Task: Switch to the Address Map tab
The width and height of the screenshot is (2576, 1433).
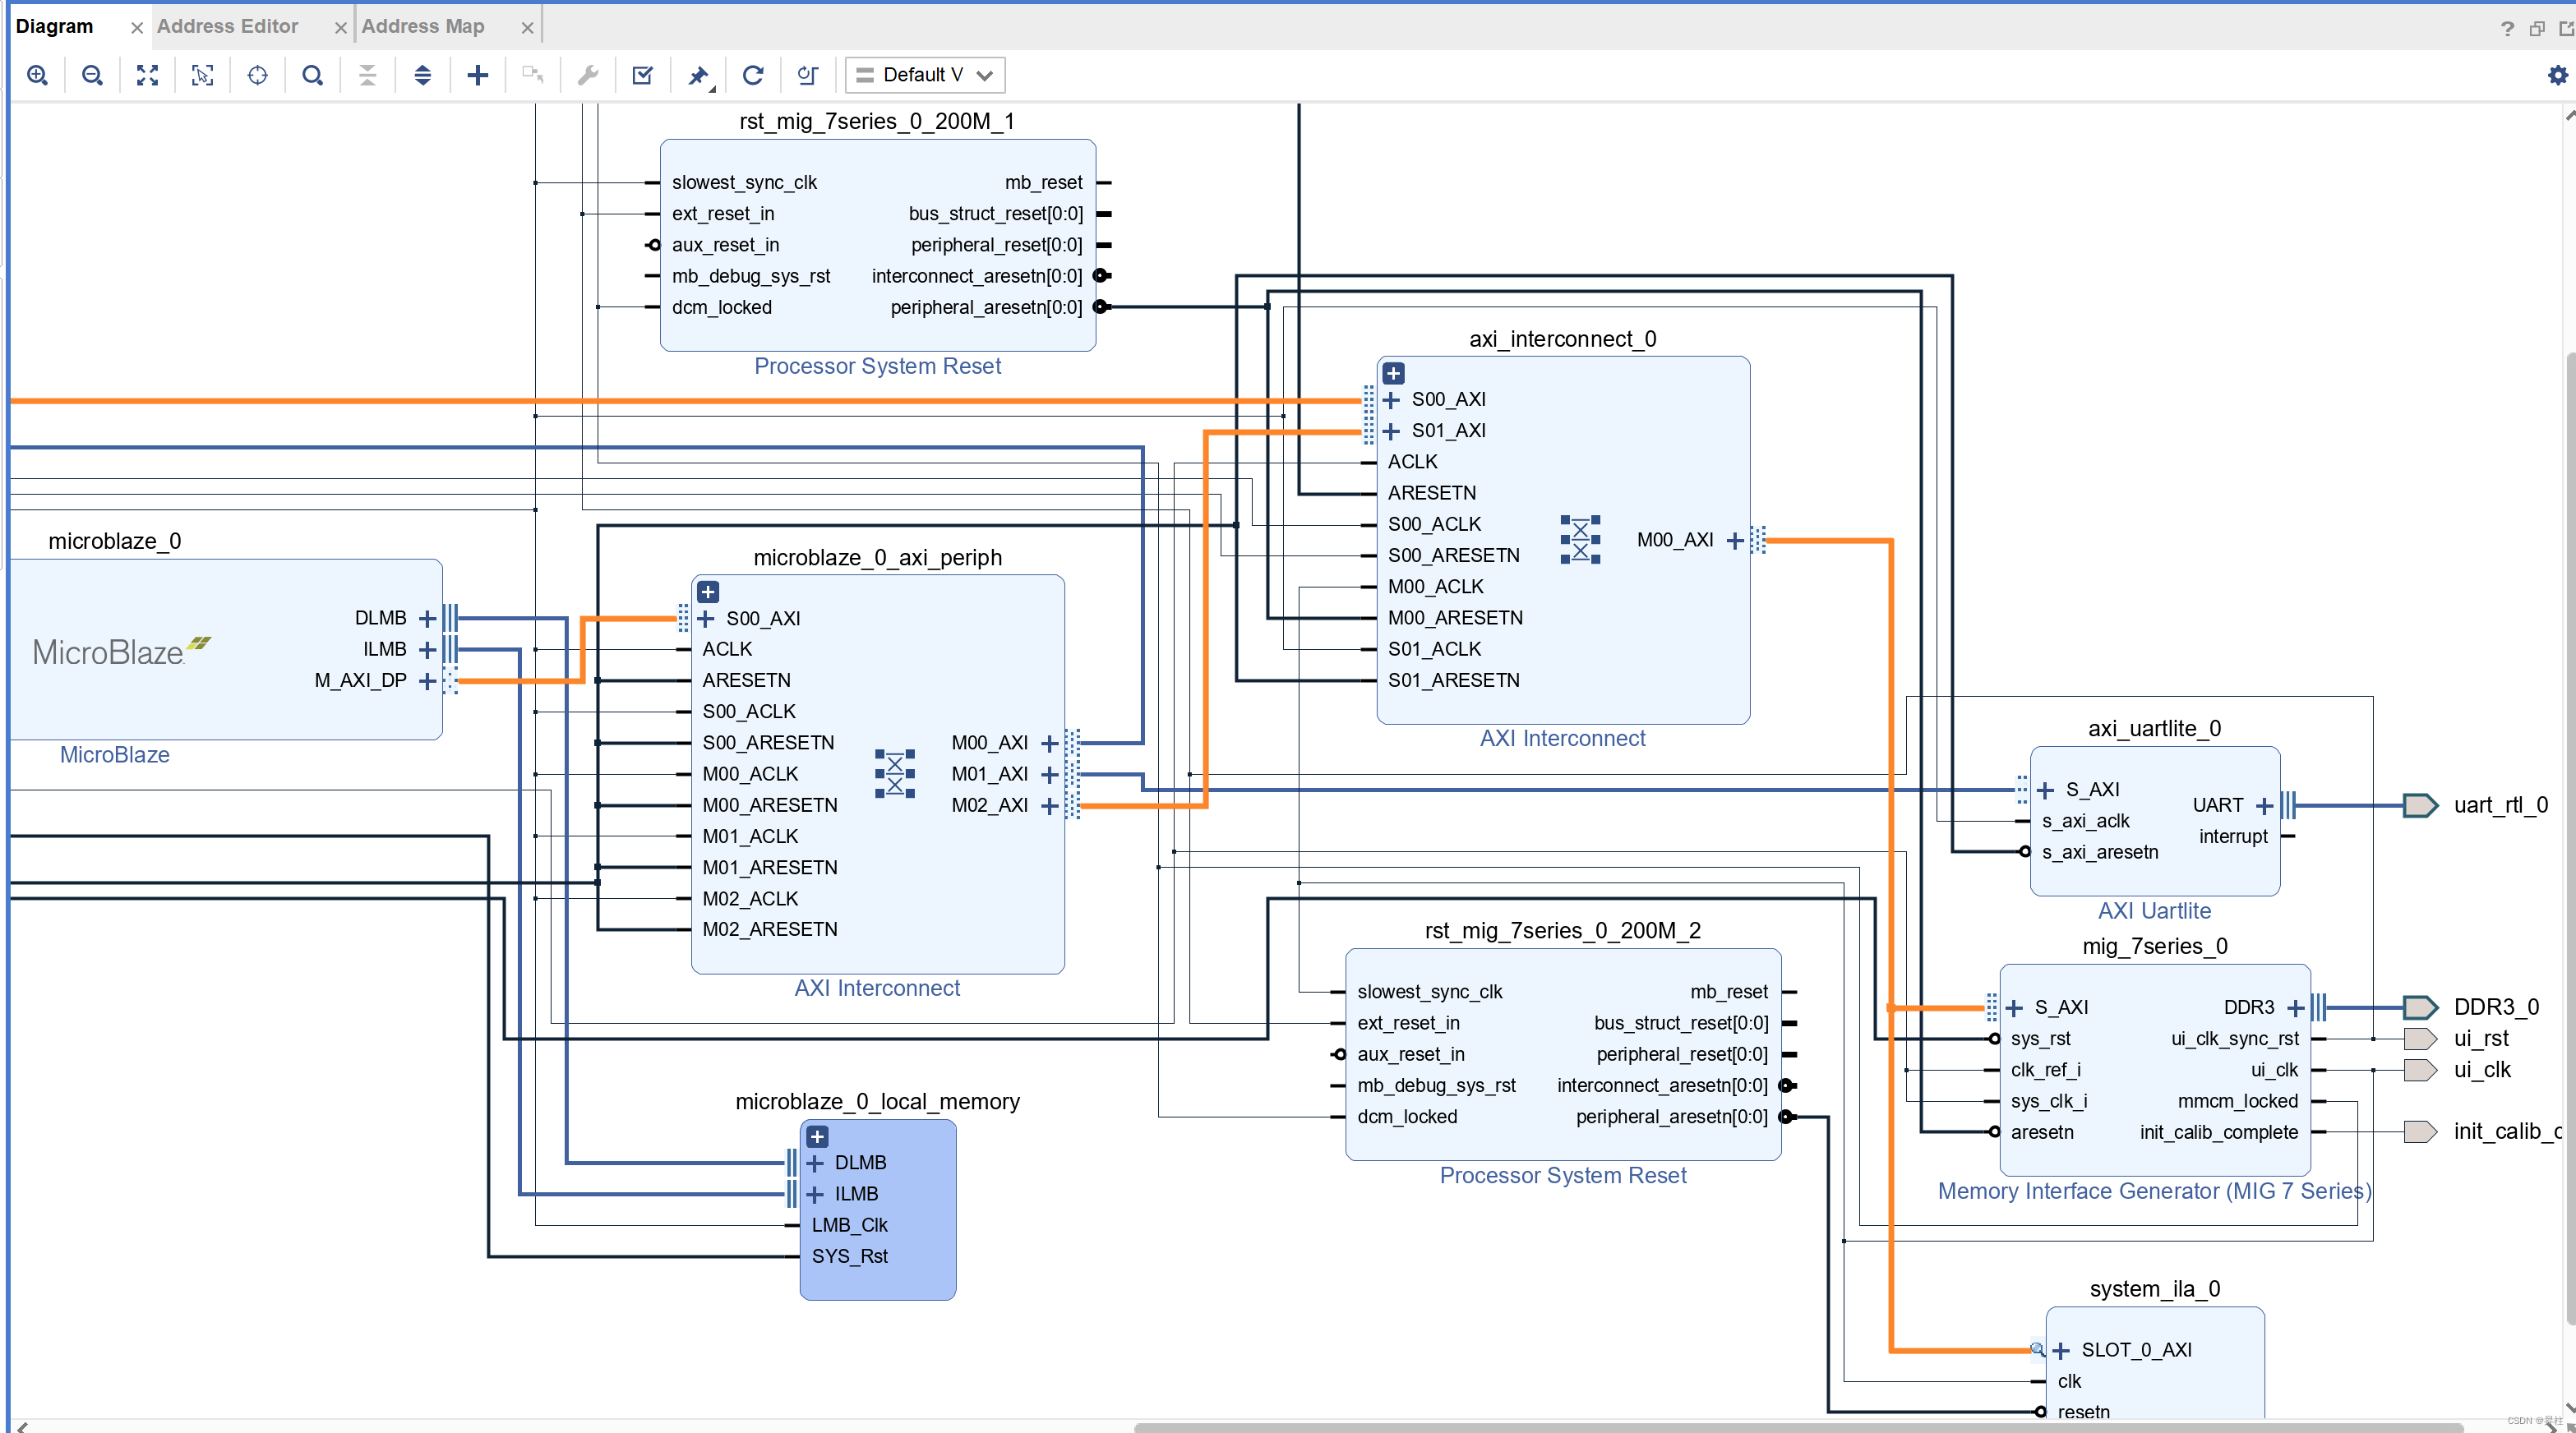Action: [423, 26]
